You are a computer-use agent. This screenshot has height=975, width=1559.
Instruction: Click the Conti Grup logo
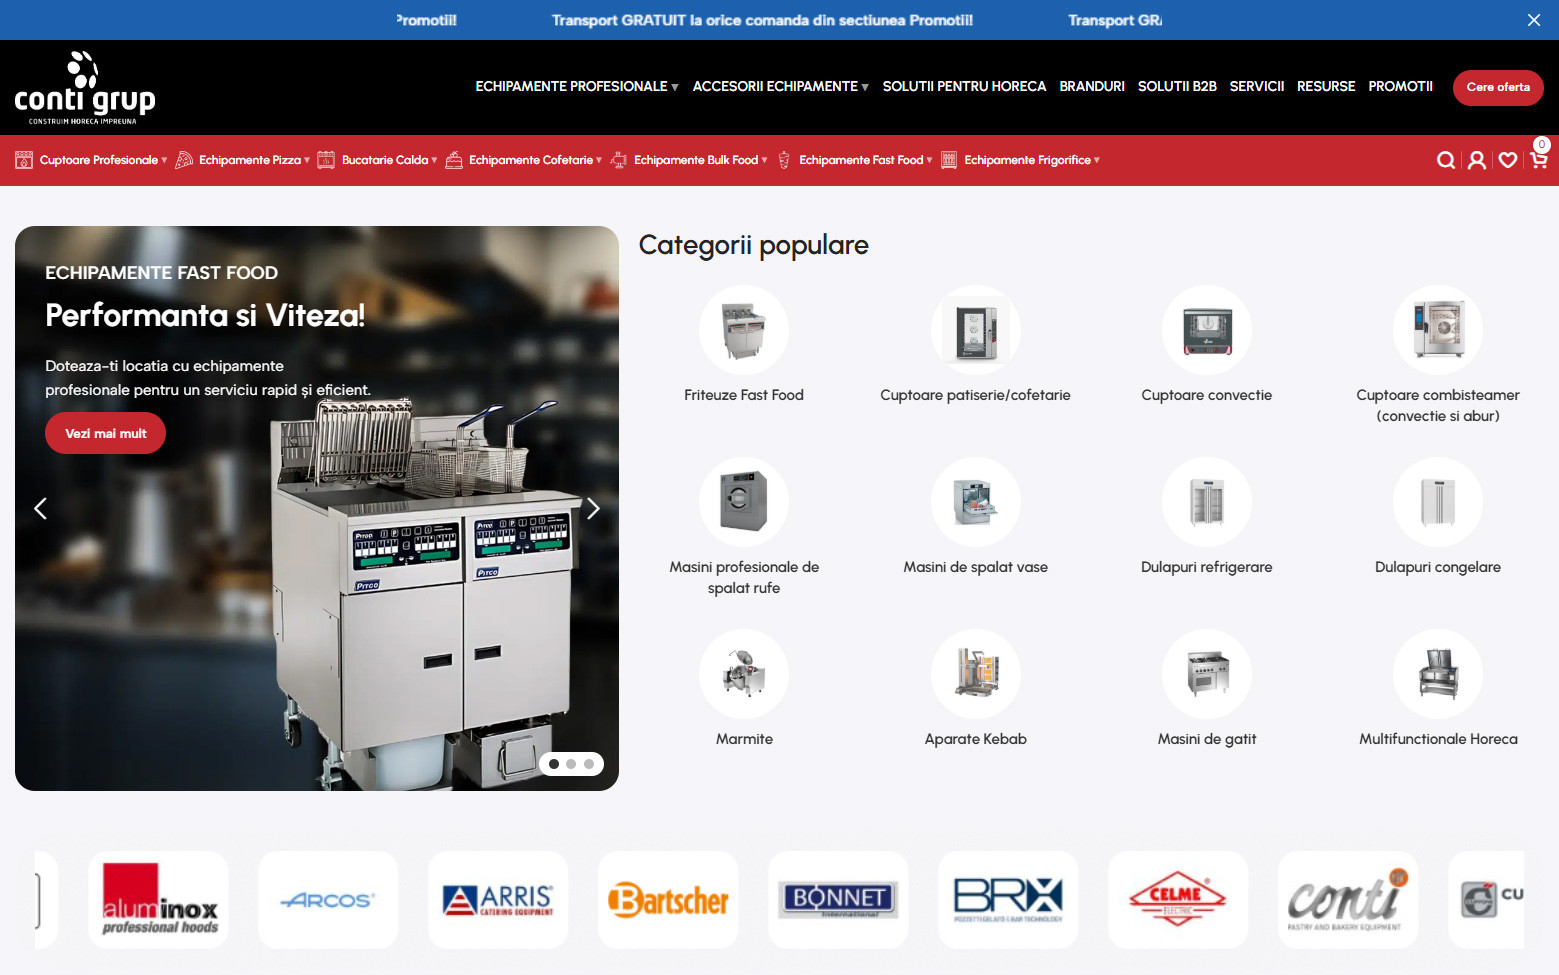point(85,88)
